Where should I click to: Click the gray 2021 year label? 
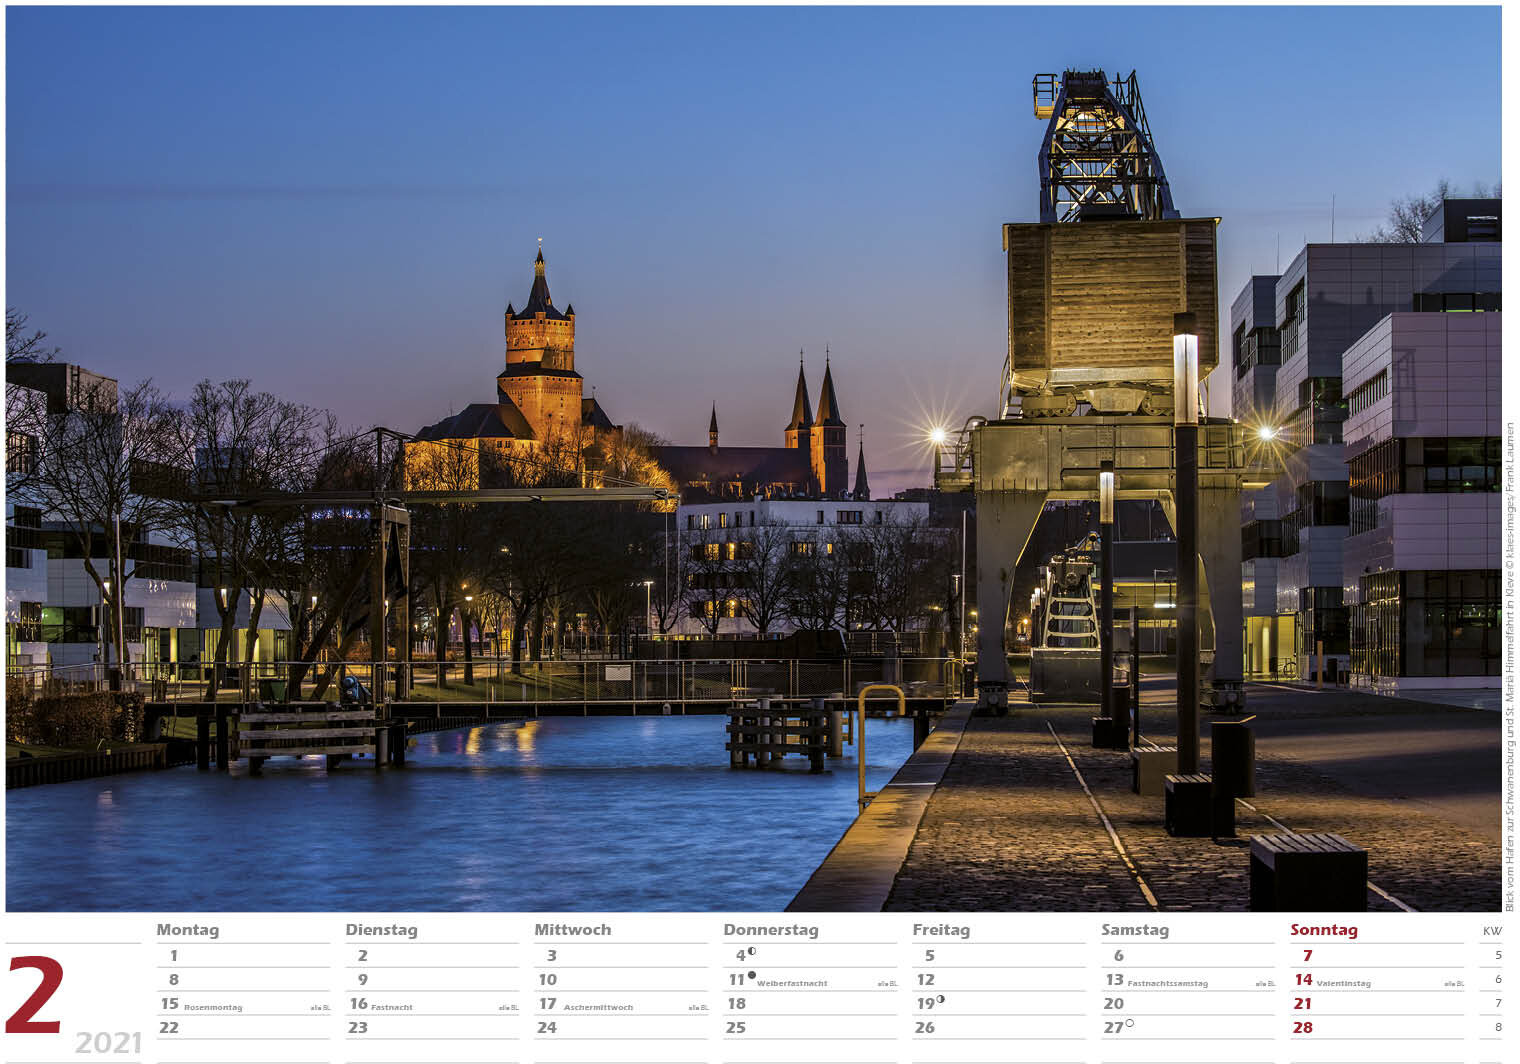point(108,1043)
